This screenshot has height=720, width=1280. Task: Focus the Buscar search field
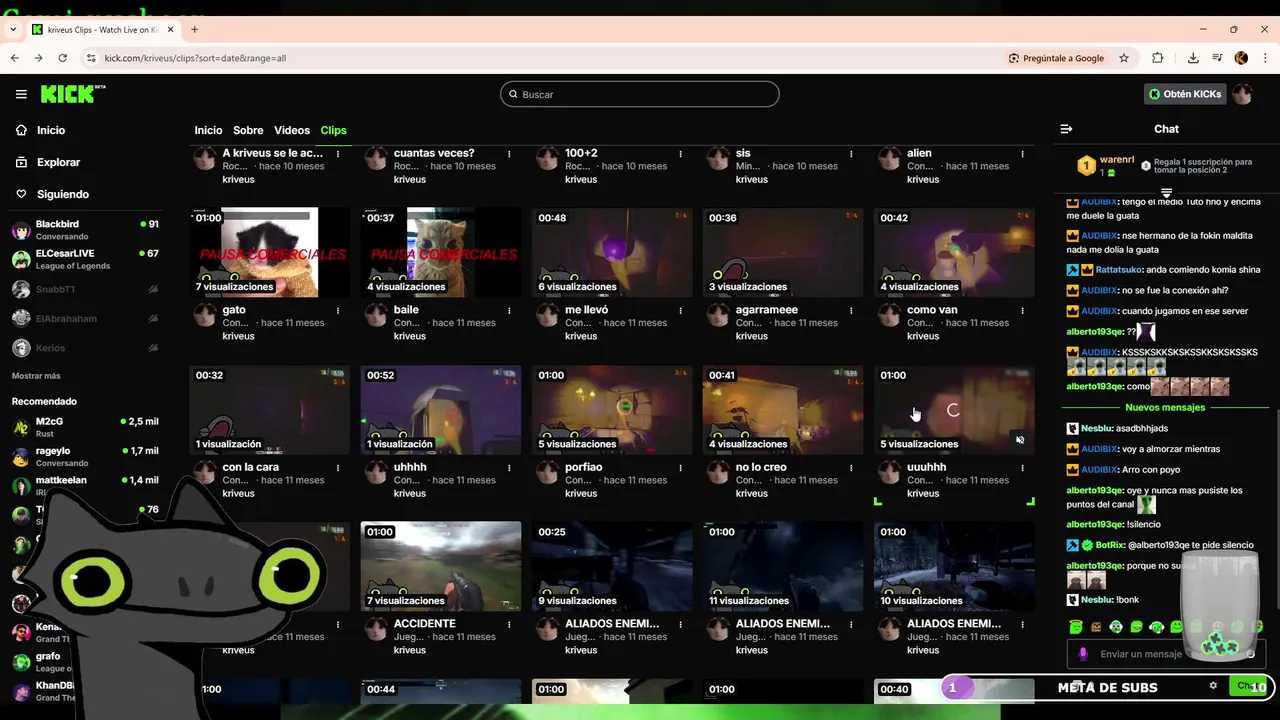pyautogui.click(x=640, y=94)
